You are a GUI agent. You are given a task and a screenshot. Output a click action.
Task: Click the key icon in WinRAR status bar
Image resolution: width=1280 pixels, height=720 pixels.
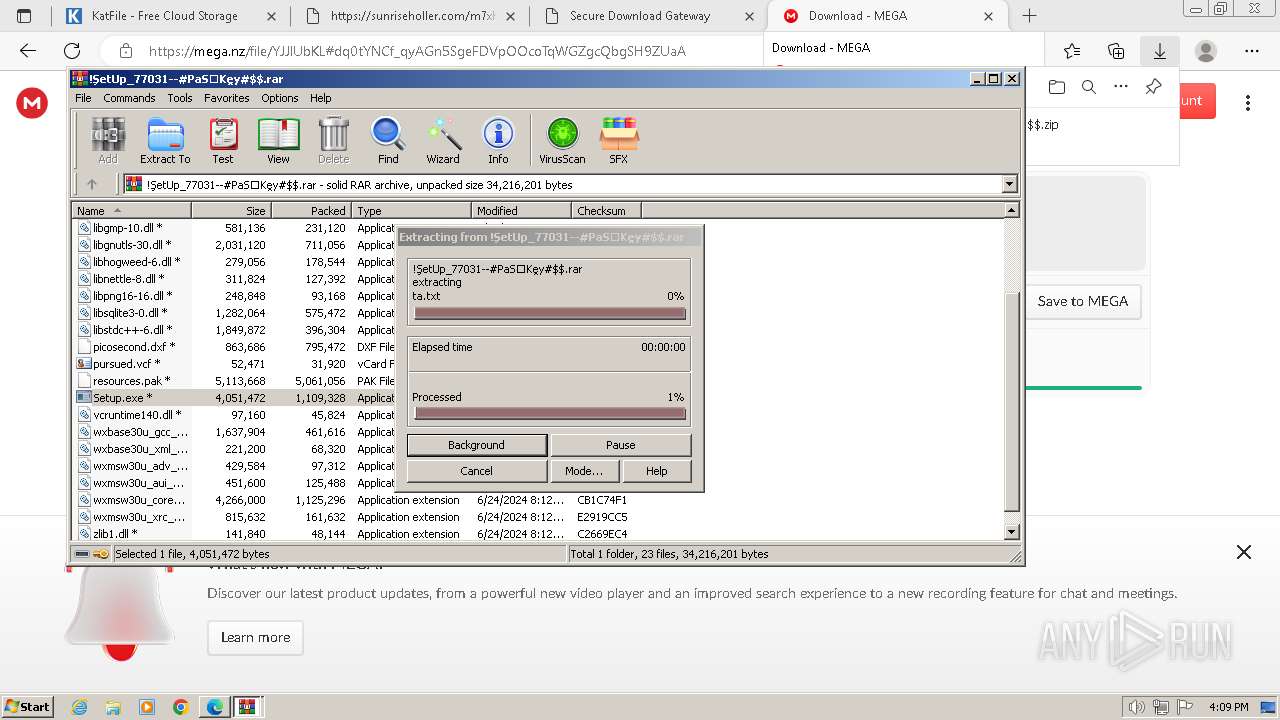coord(101,554)
